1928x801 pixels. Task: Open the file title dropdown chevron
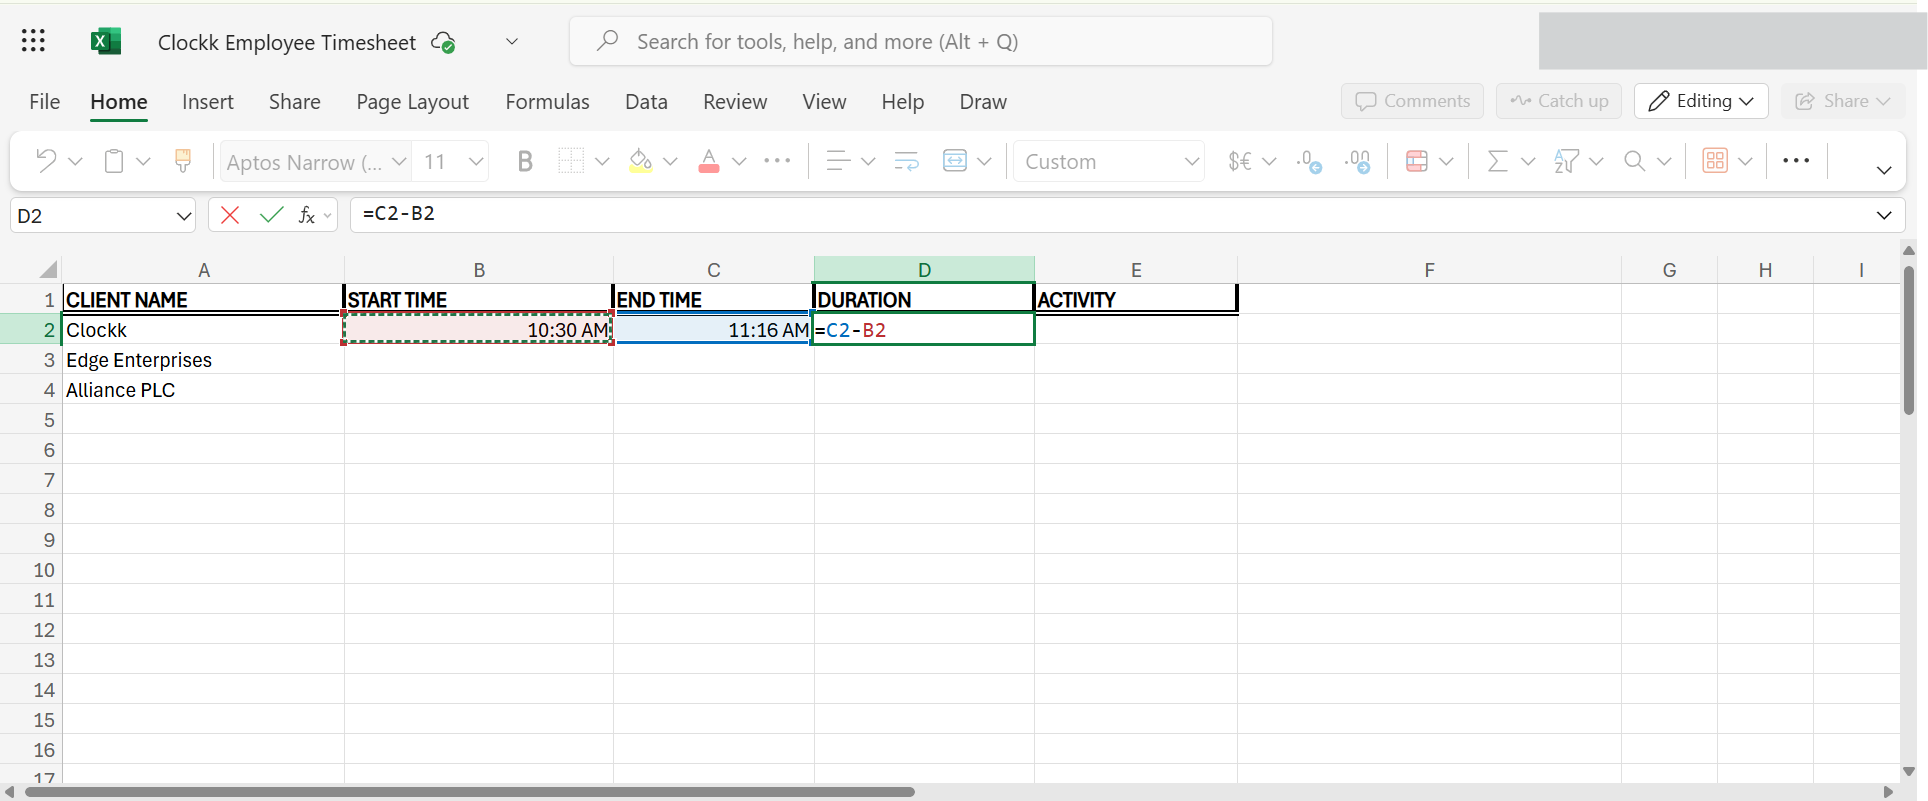(512, 42)
